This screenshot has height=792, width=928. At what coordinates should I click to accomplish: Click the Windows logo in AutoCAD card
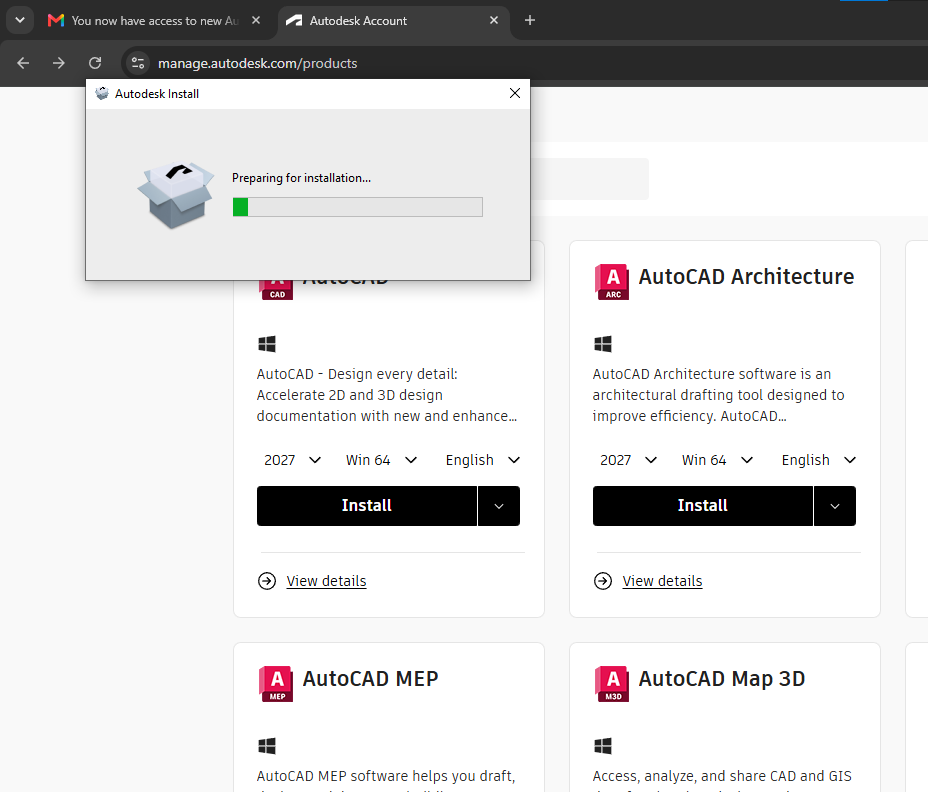[x=267, y=344]
